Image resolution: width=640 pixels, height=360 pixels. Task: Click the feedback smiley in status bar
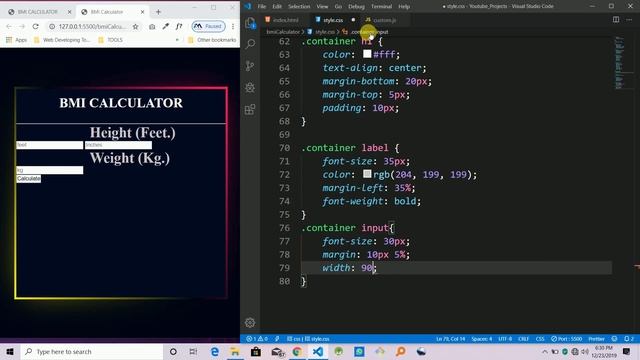(x=614, y=339)
